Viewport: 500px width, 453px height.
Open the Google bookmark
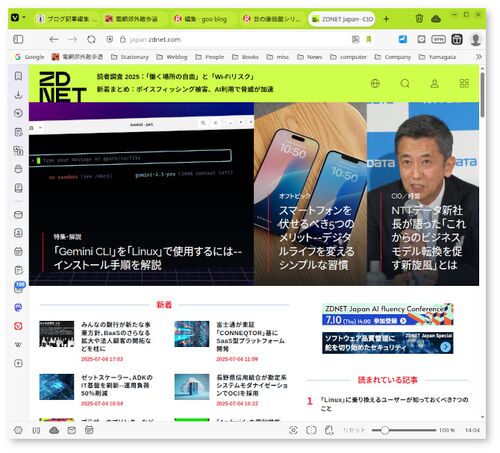pos(29,57)
